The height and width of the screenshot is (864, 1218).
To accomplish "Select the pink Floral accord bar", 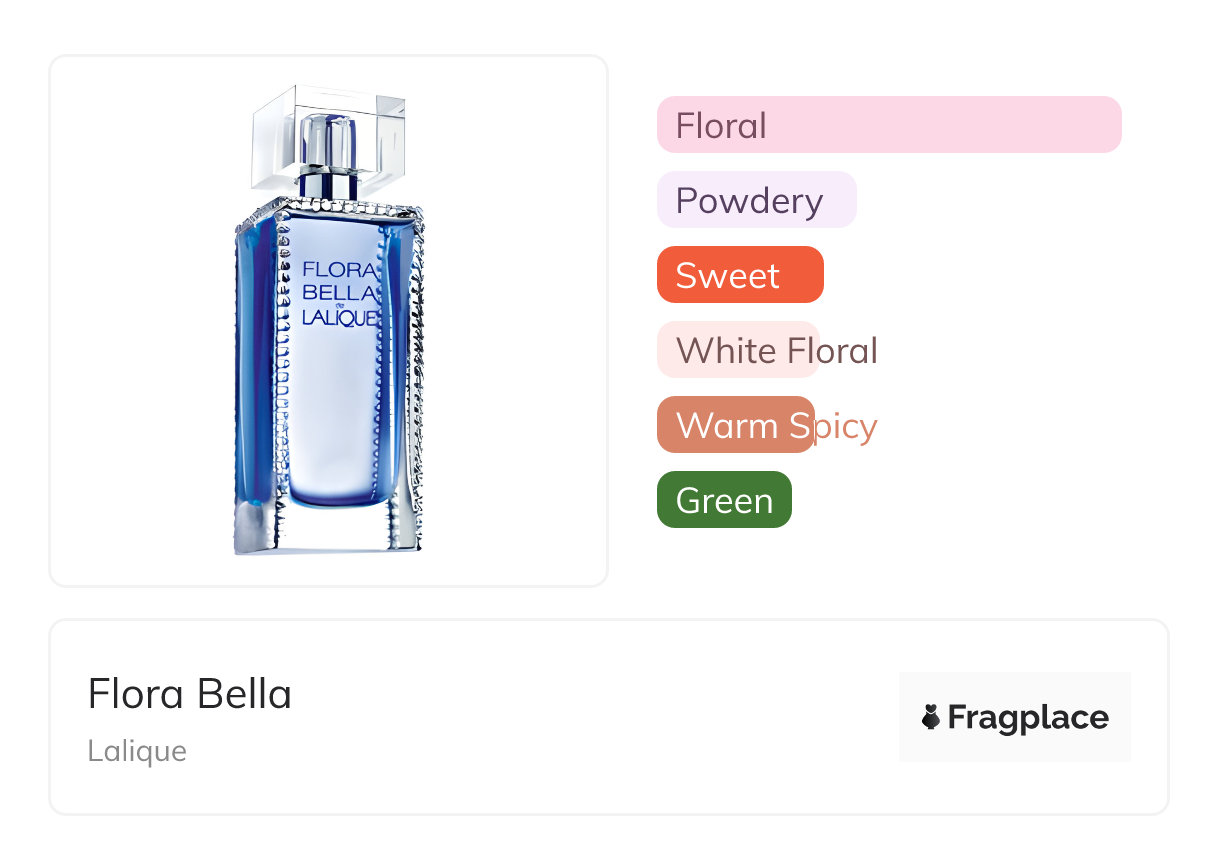I will tap(888, 125).
